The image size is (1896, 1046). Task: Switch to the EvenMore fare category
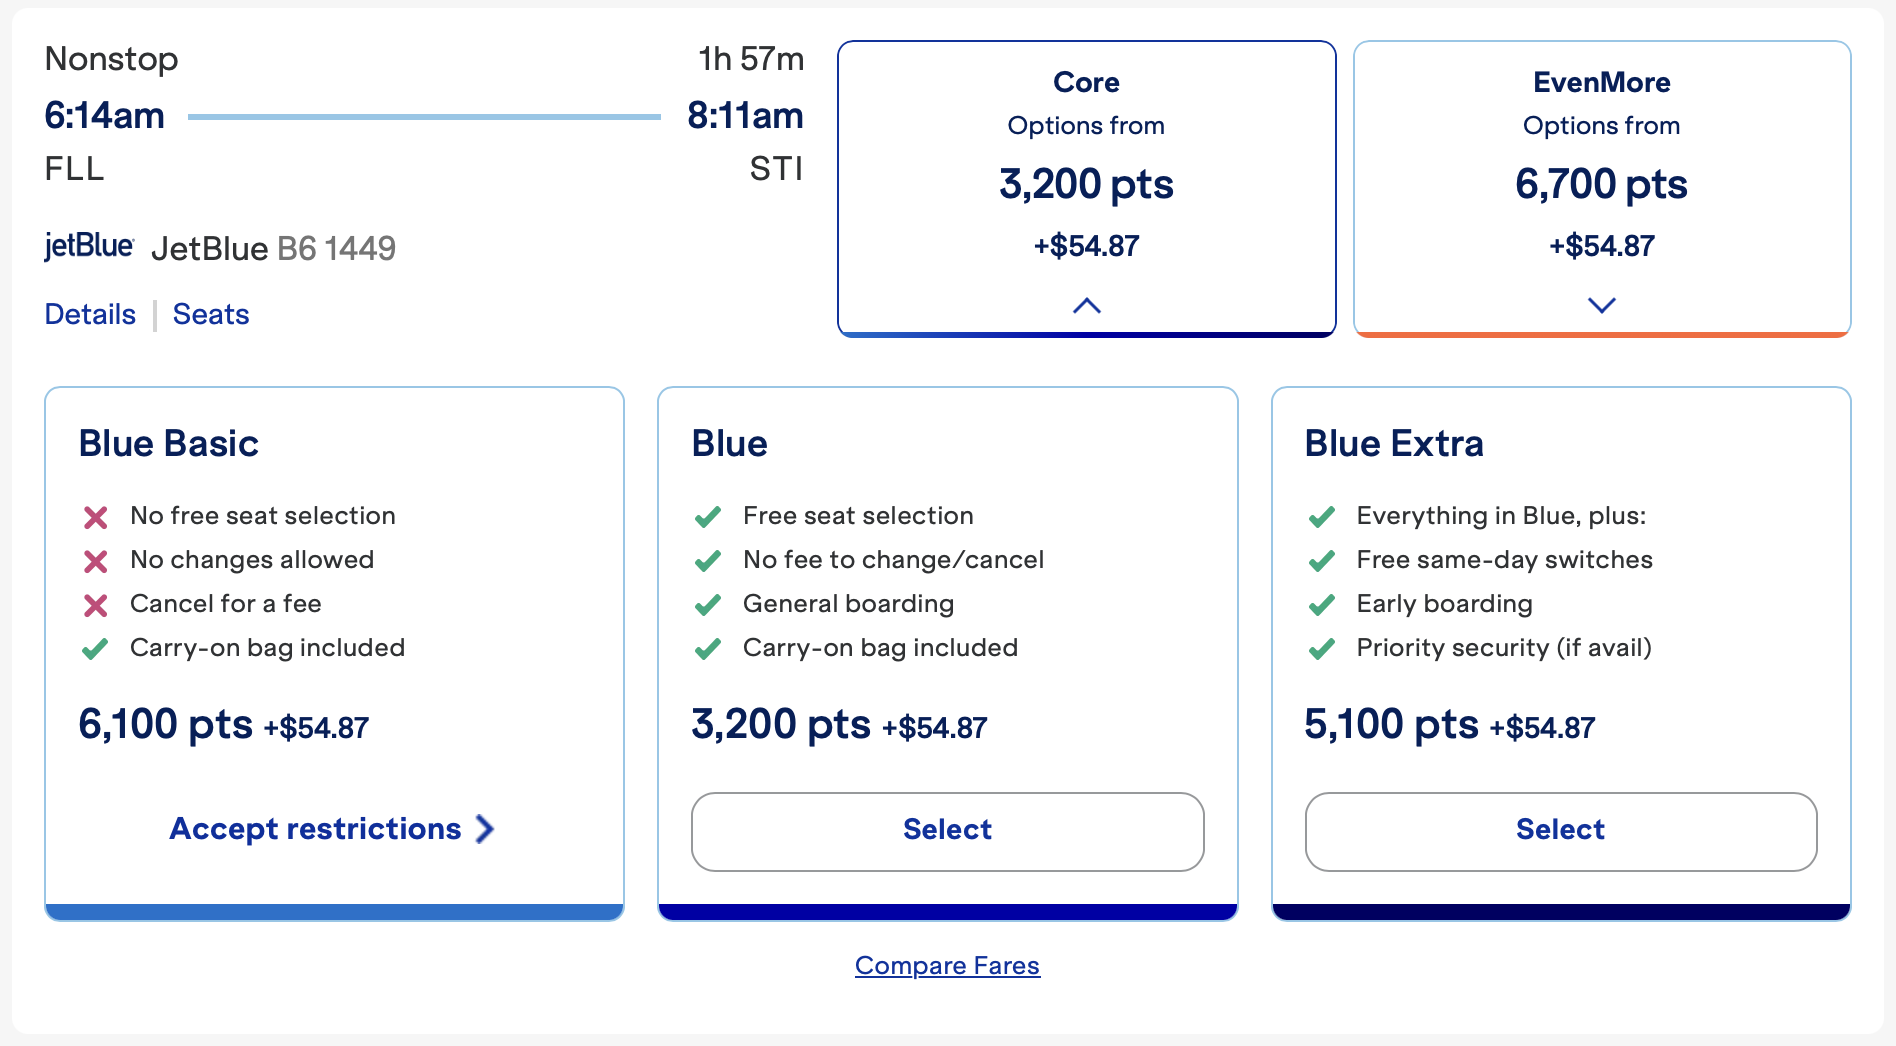tap(1601, 186)
